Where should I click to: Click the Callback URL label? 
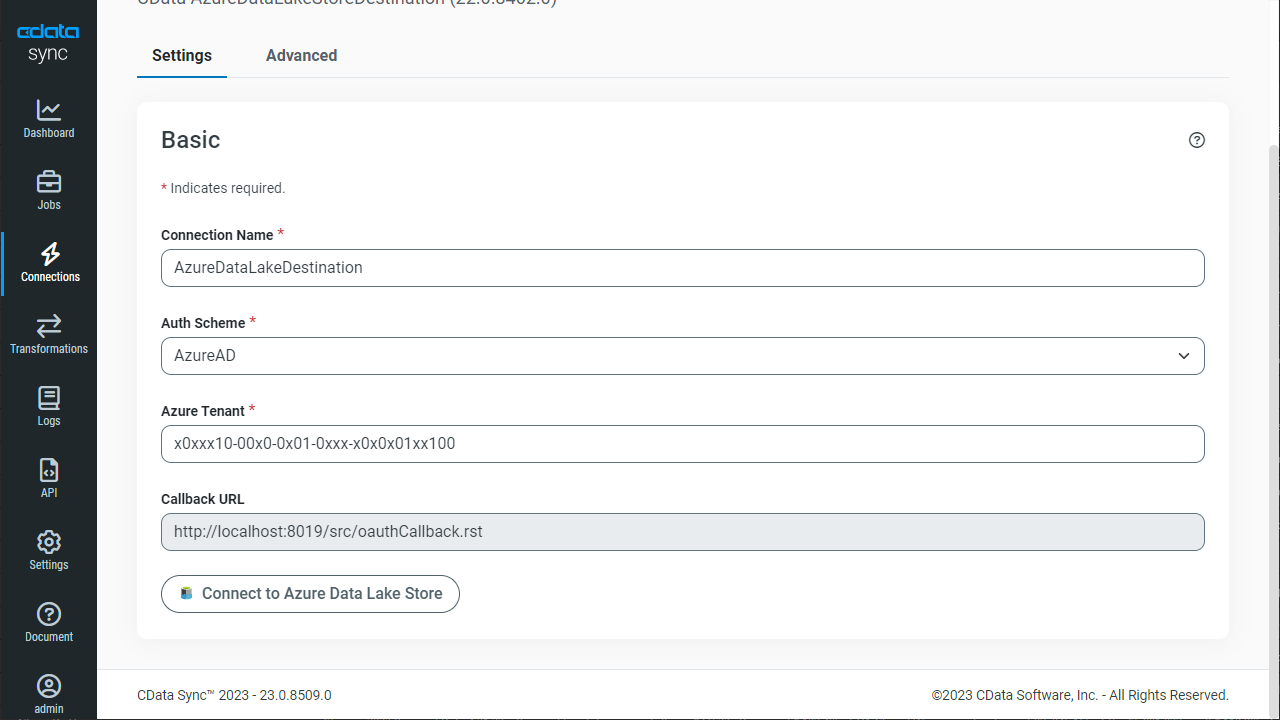pyautogui.click(x=203, y=499)
